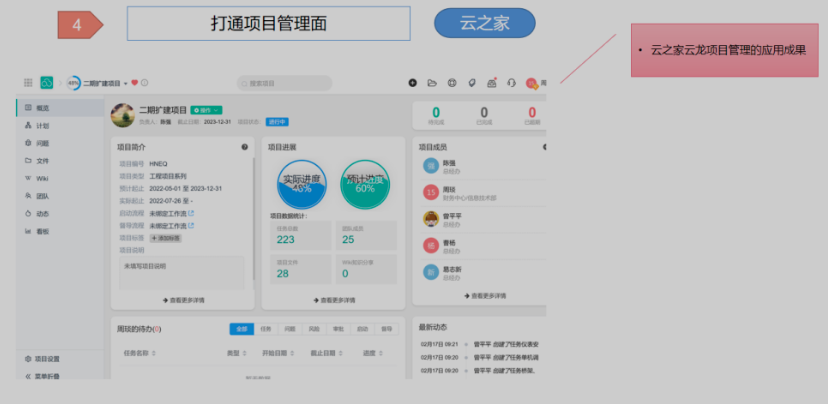
Task: Open 文件 in the sidebar
Action: coord(60,161)
